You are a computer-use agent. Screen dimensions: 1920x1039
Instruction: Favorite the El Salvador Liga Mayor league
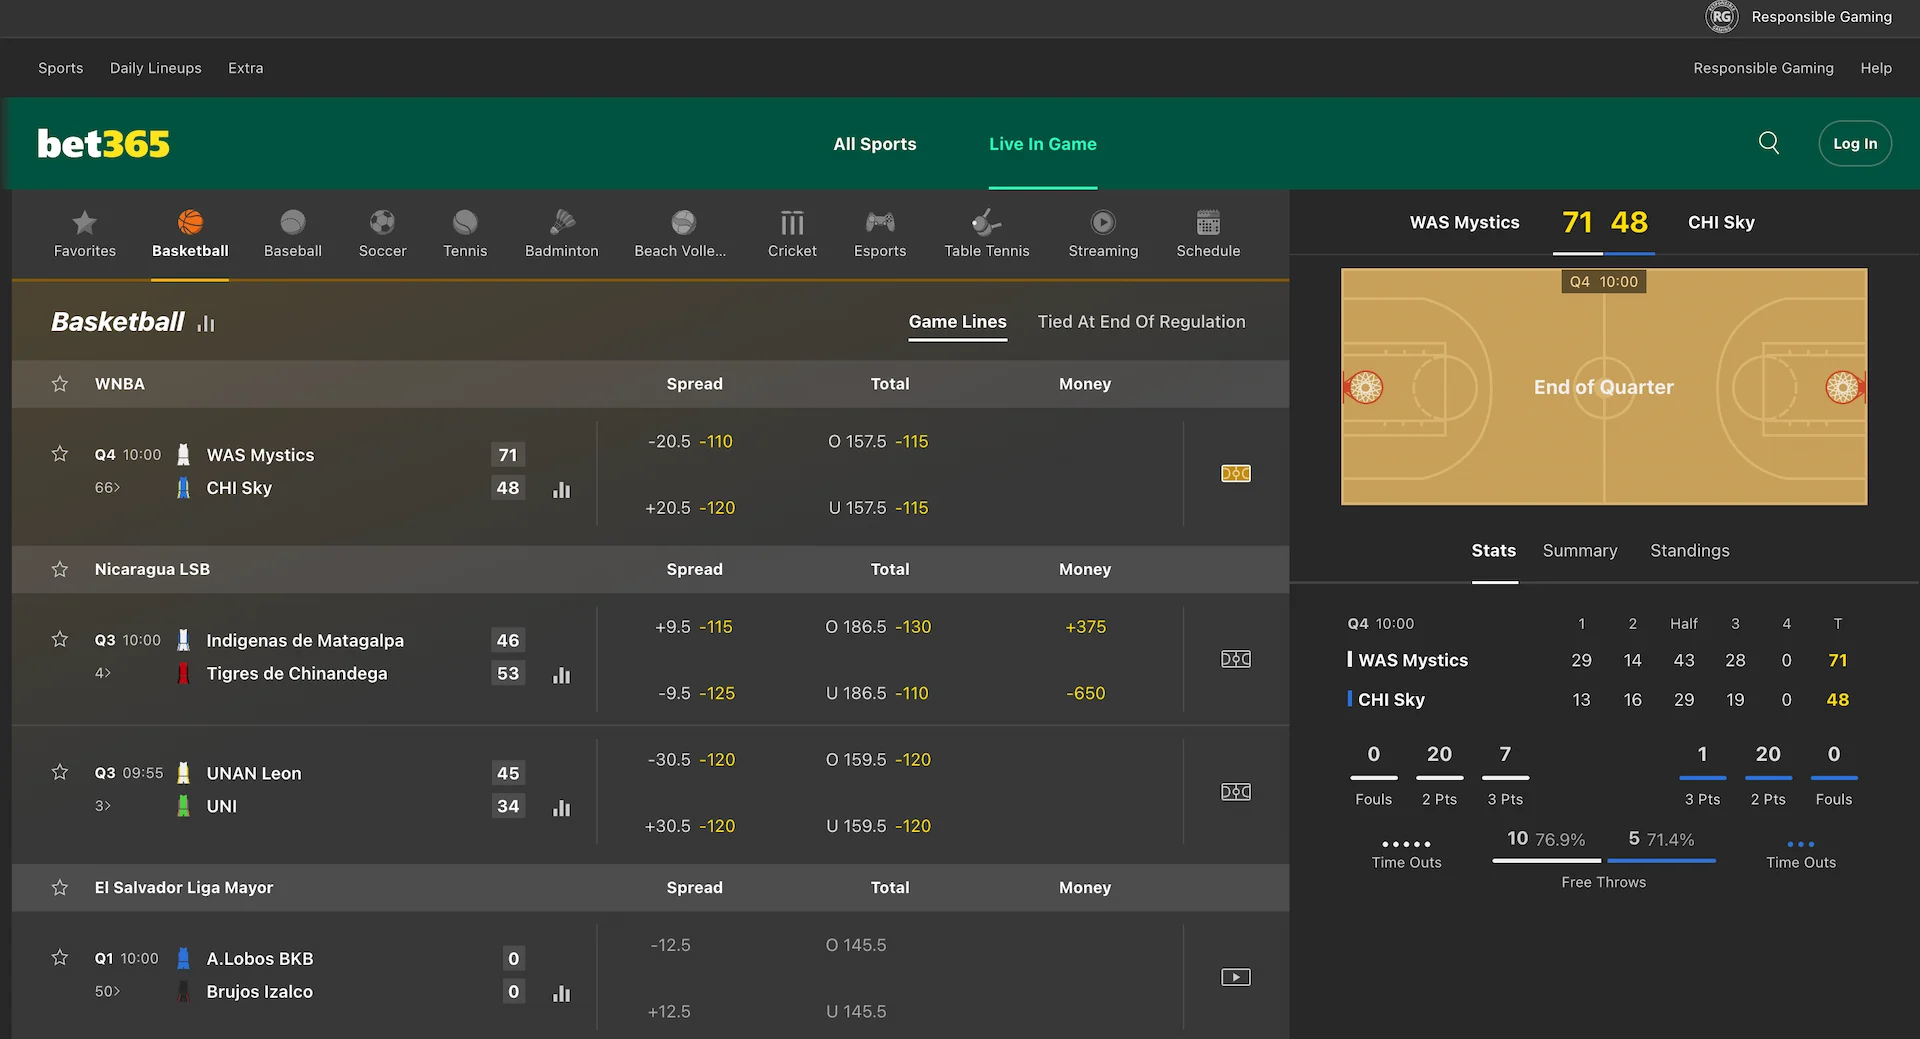click(60, 888)
